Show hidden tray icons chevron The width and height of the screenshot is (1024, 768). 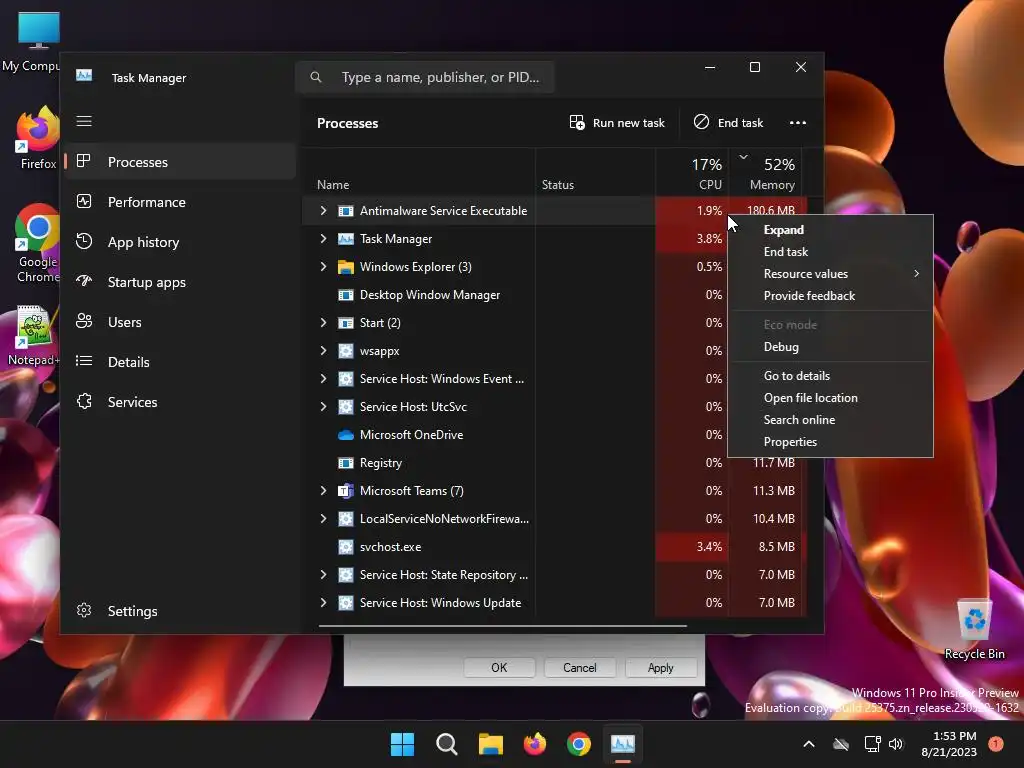(x=808, y=744)
